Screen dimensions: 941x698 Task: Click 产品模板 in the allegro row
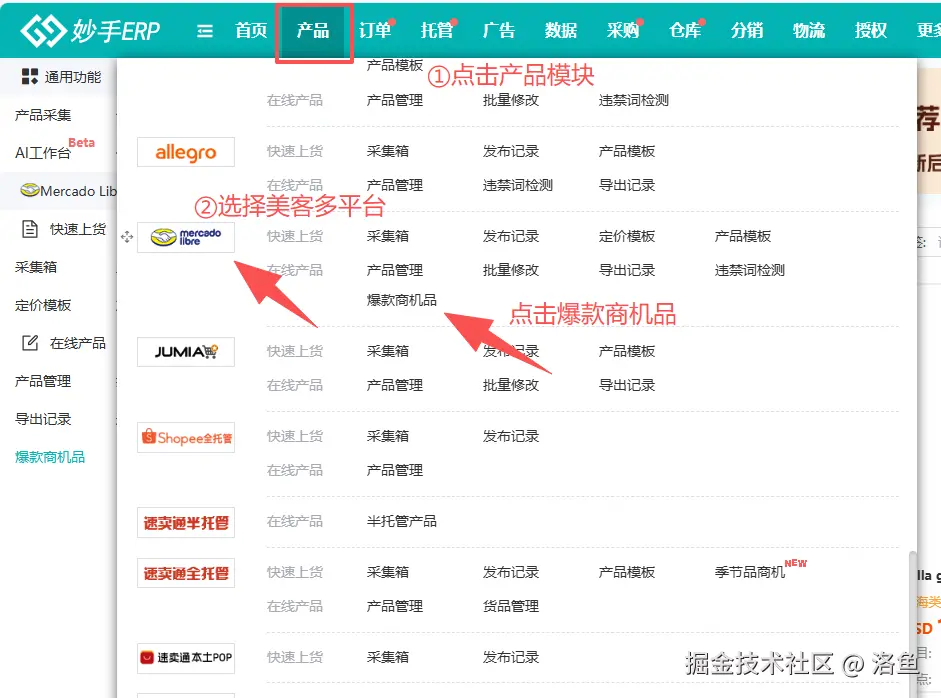click(x=627, y=151)
